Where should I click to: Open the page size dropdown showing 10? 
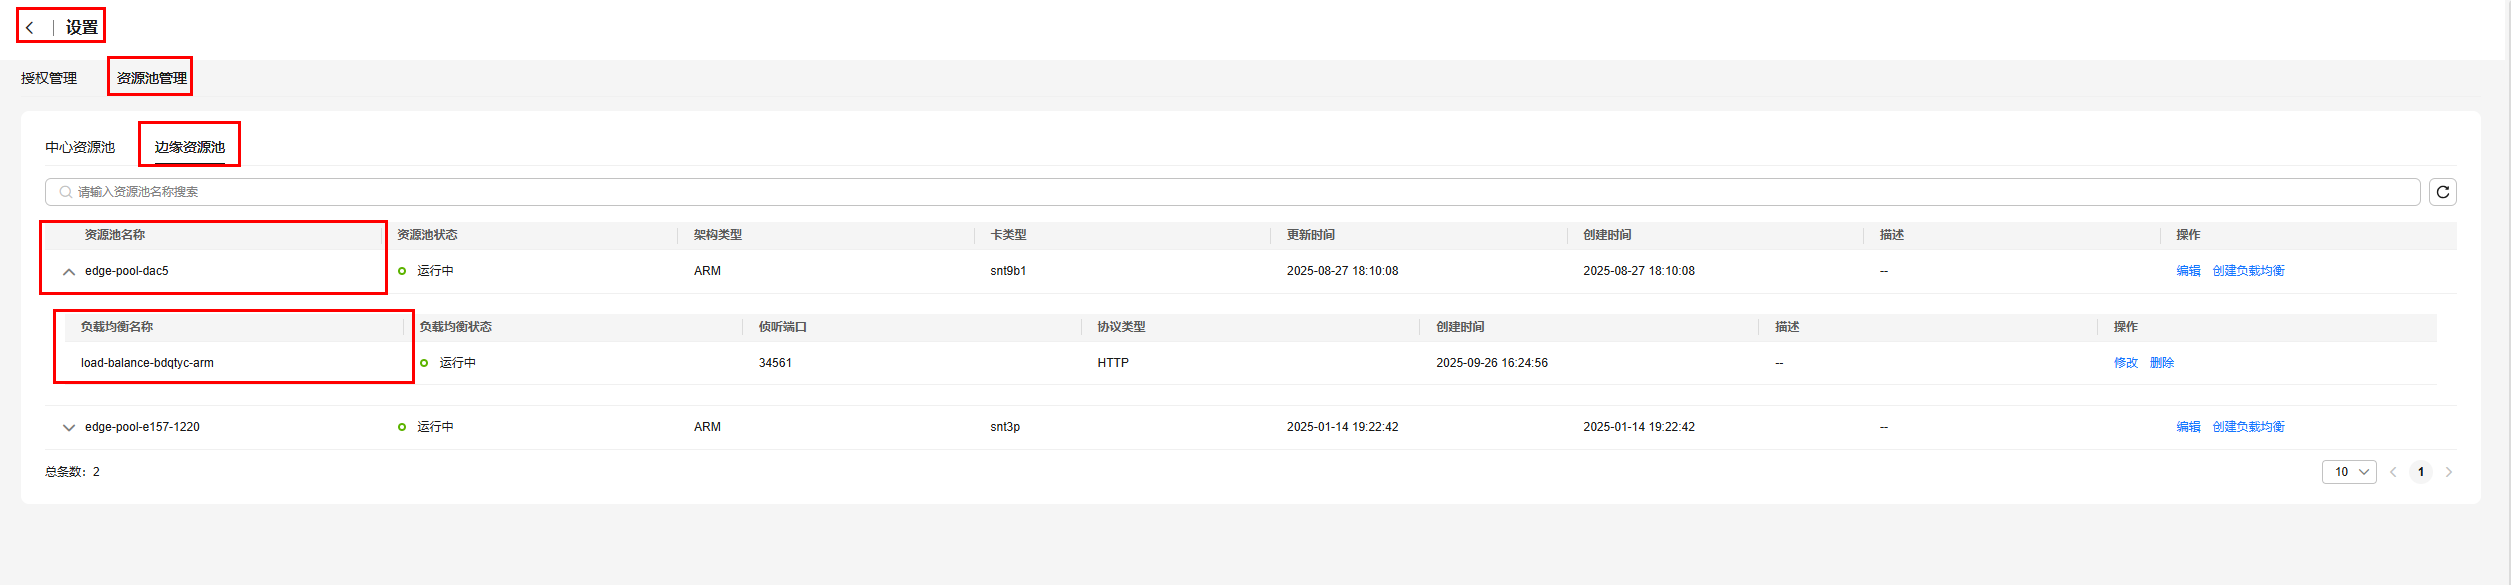(2349, 472)
